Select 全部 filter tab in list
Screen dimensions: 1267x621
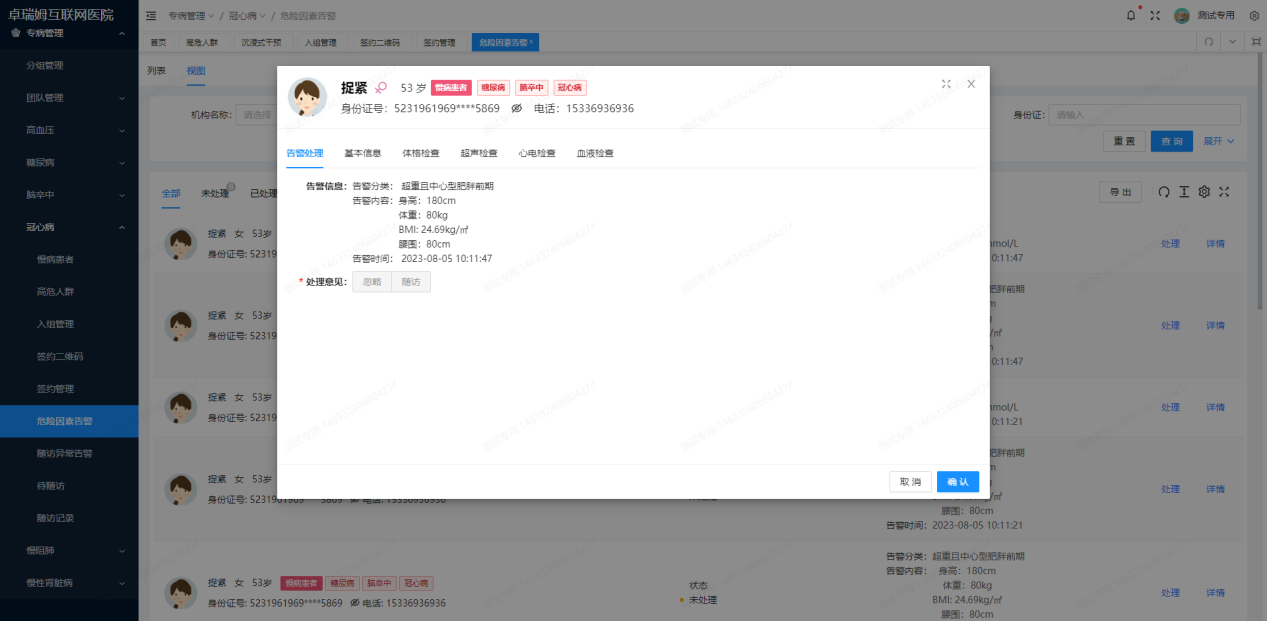pyautogui.click(x=171, y=193)
